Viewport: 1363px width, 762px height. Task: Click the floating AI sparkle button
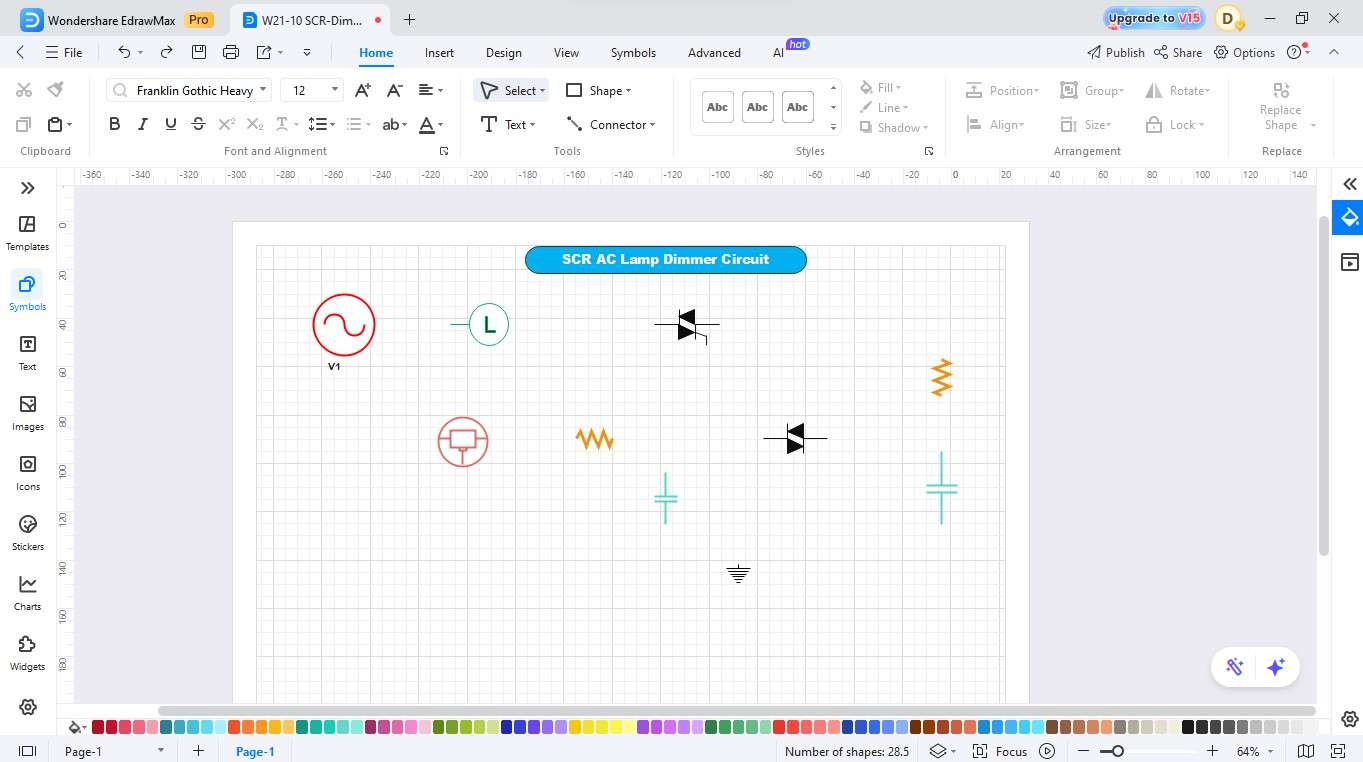[x=1276, y=668]
